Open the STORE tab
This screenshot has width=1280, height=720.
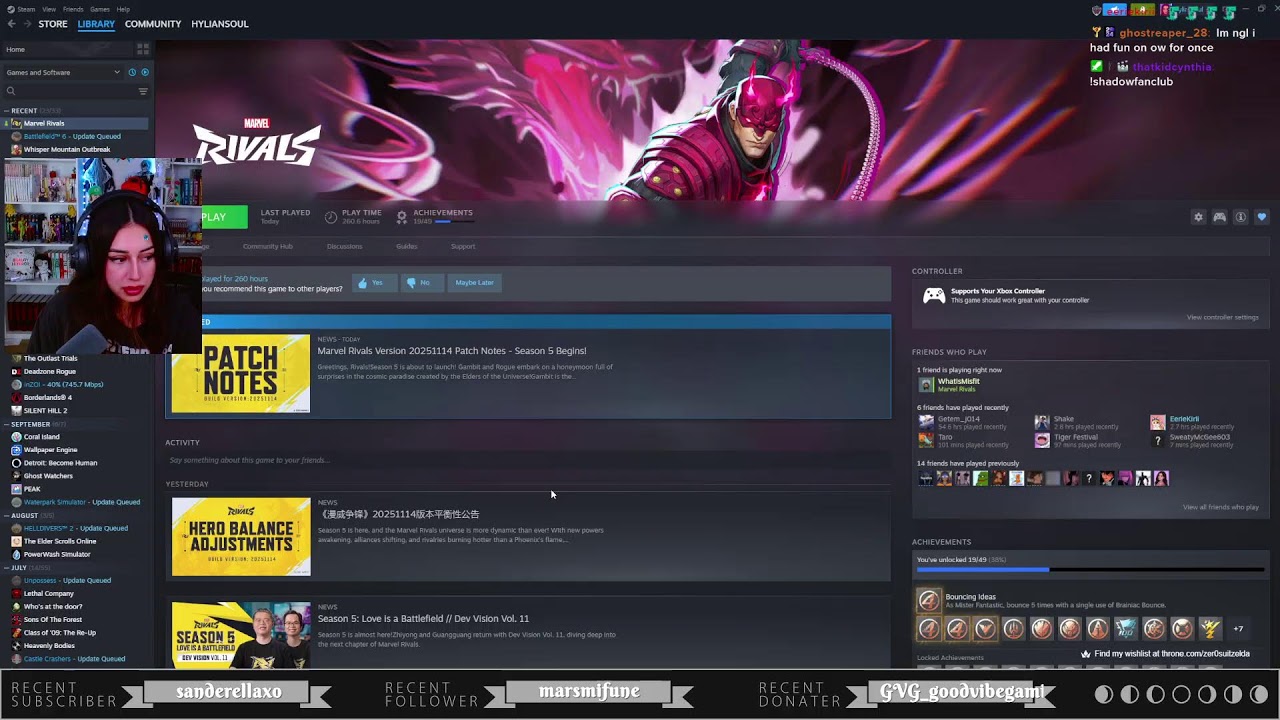[x=53, y=24]
